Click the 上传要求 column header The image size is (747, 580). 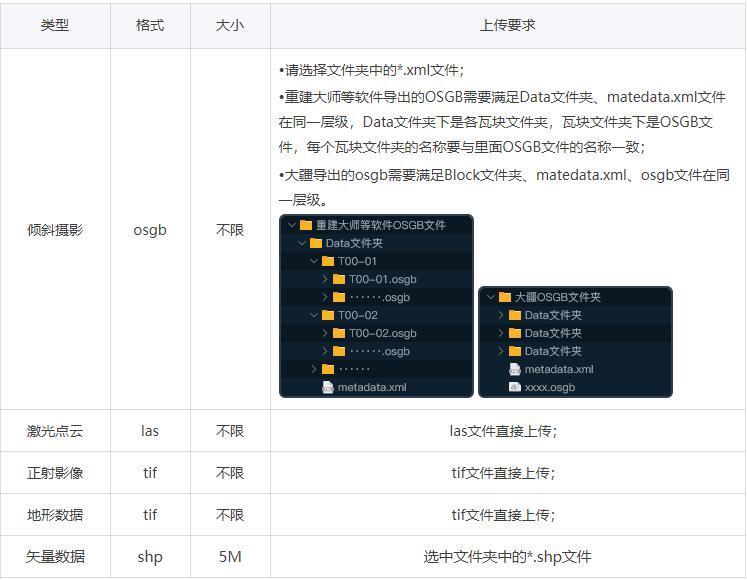(x=508, y=25)
